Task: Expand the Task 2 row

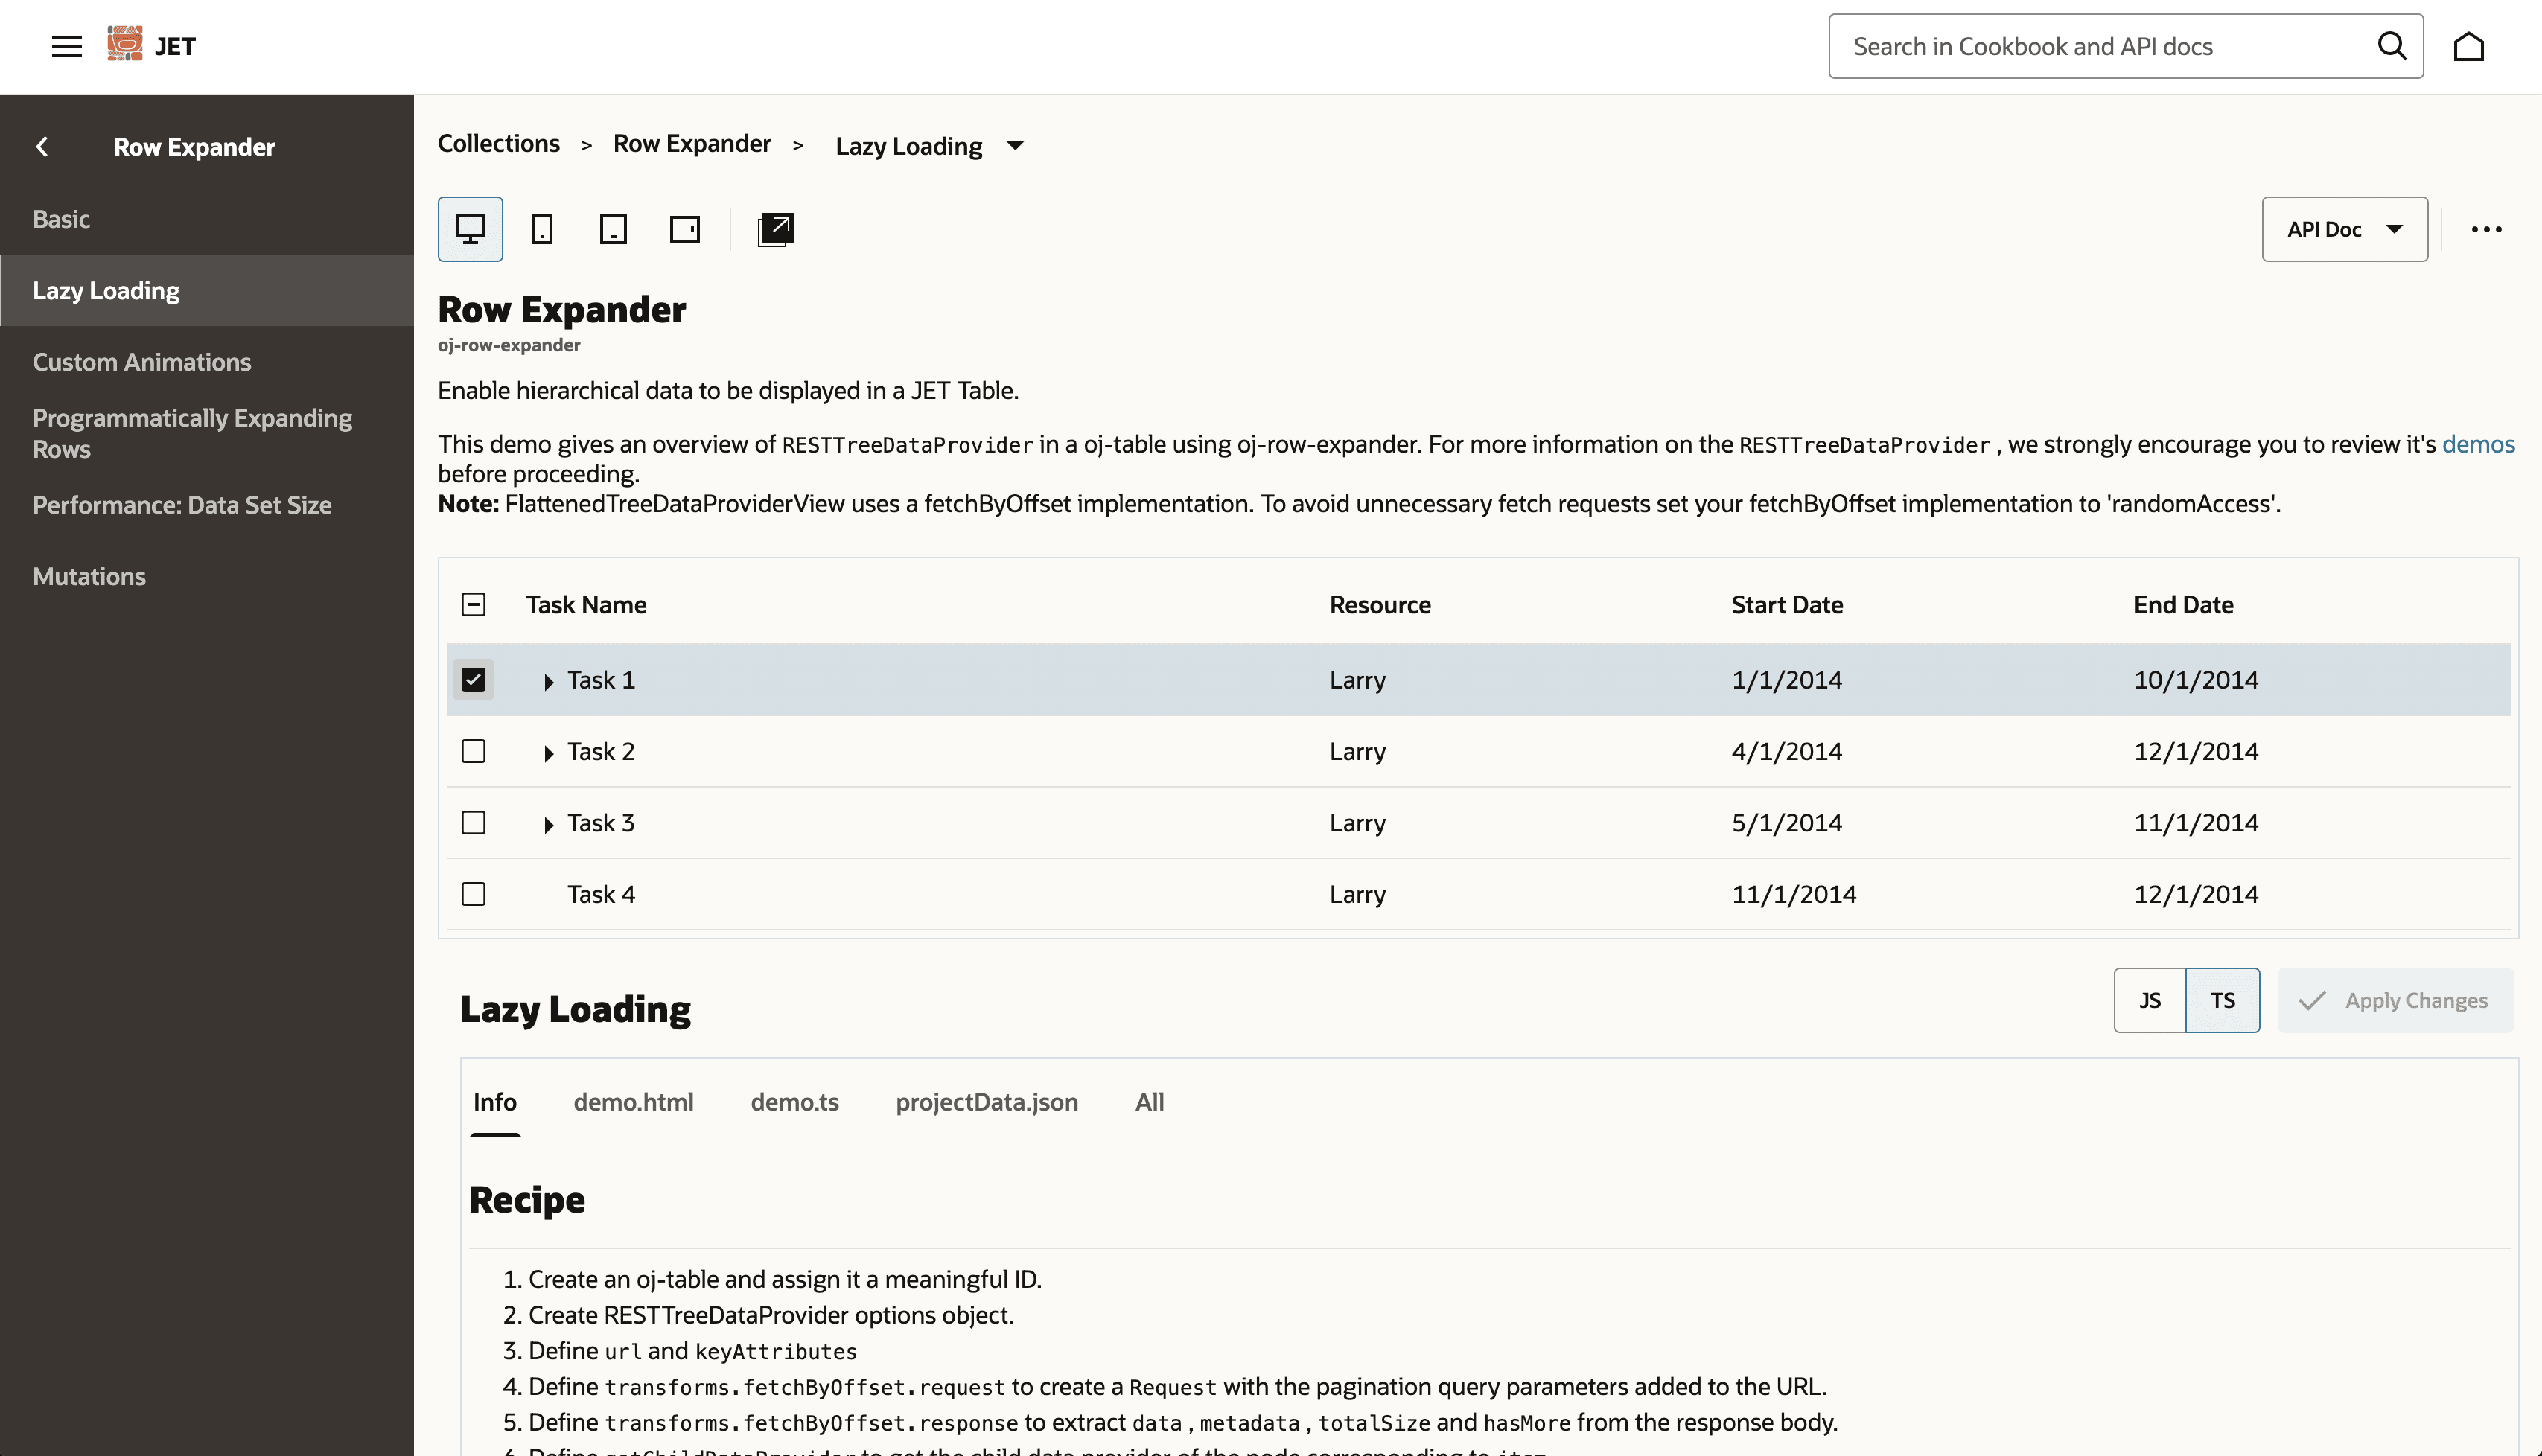Action: point(548,753)
